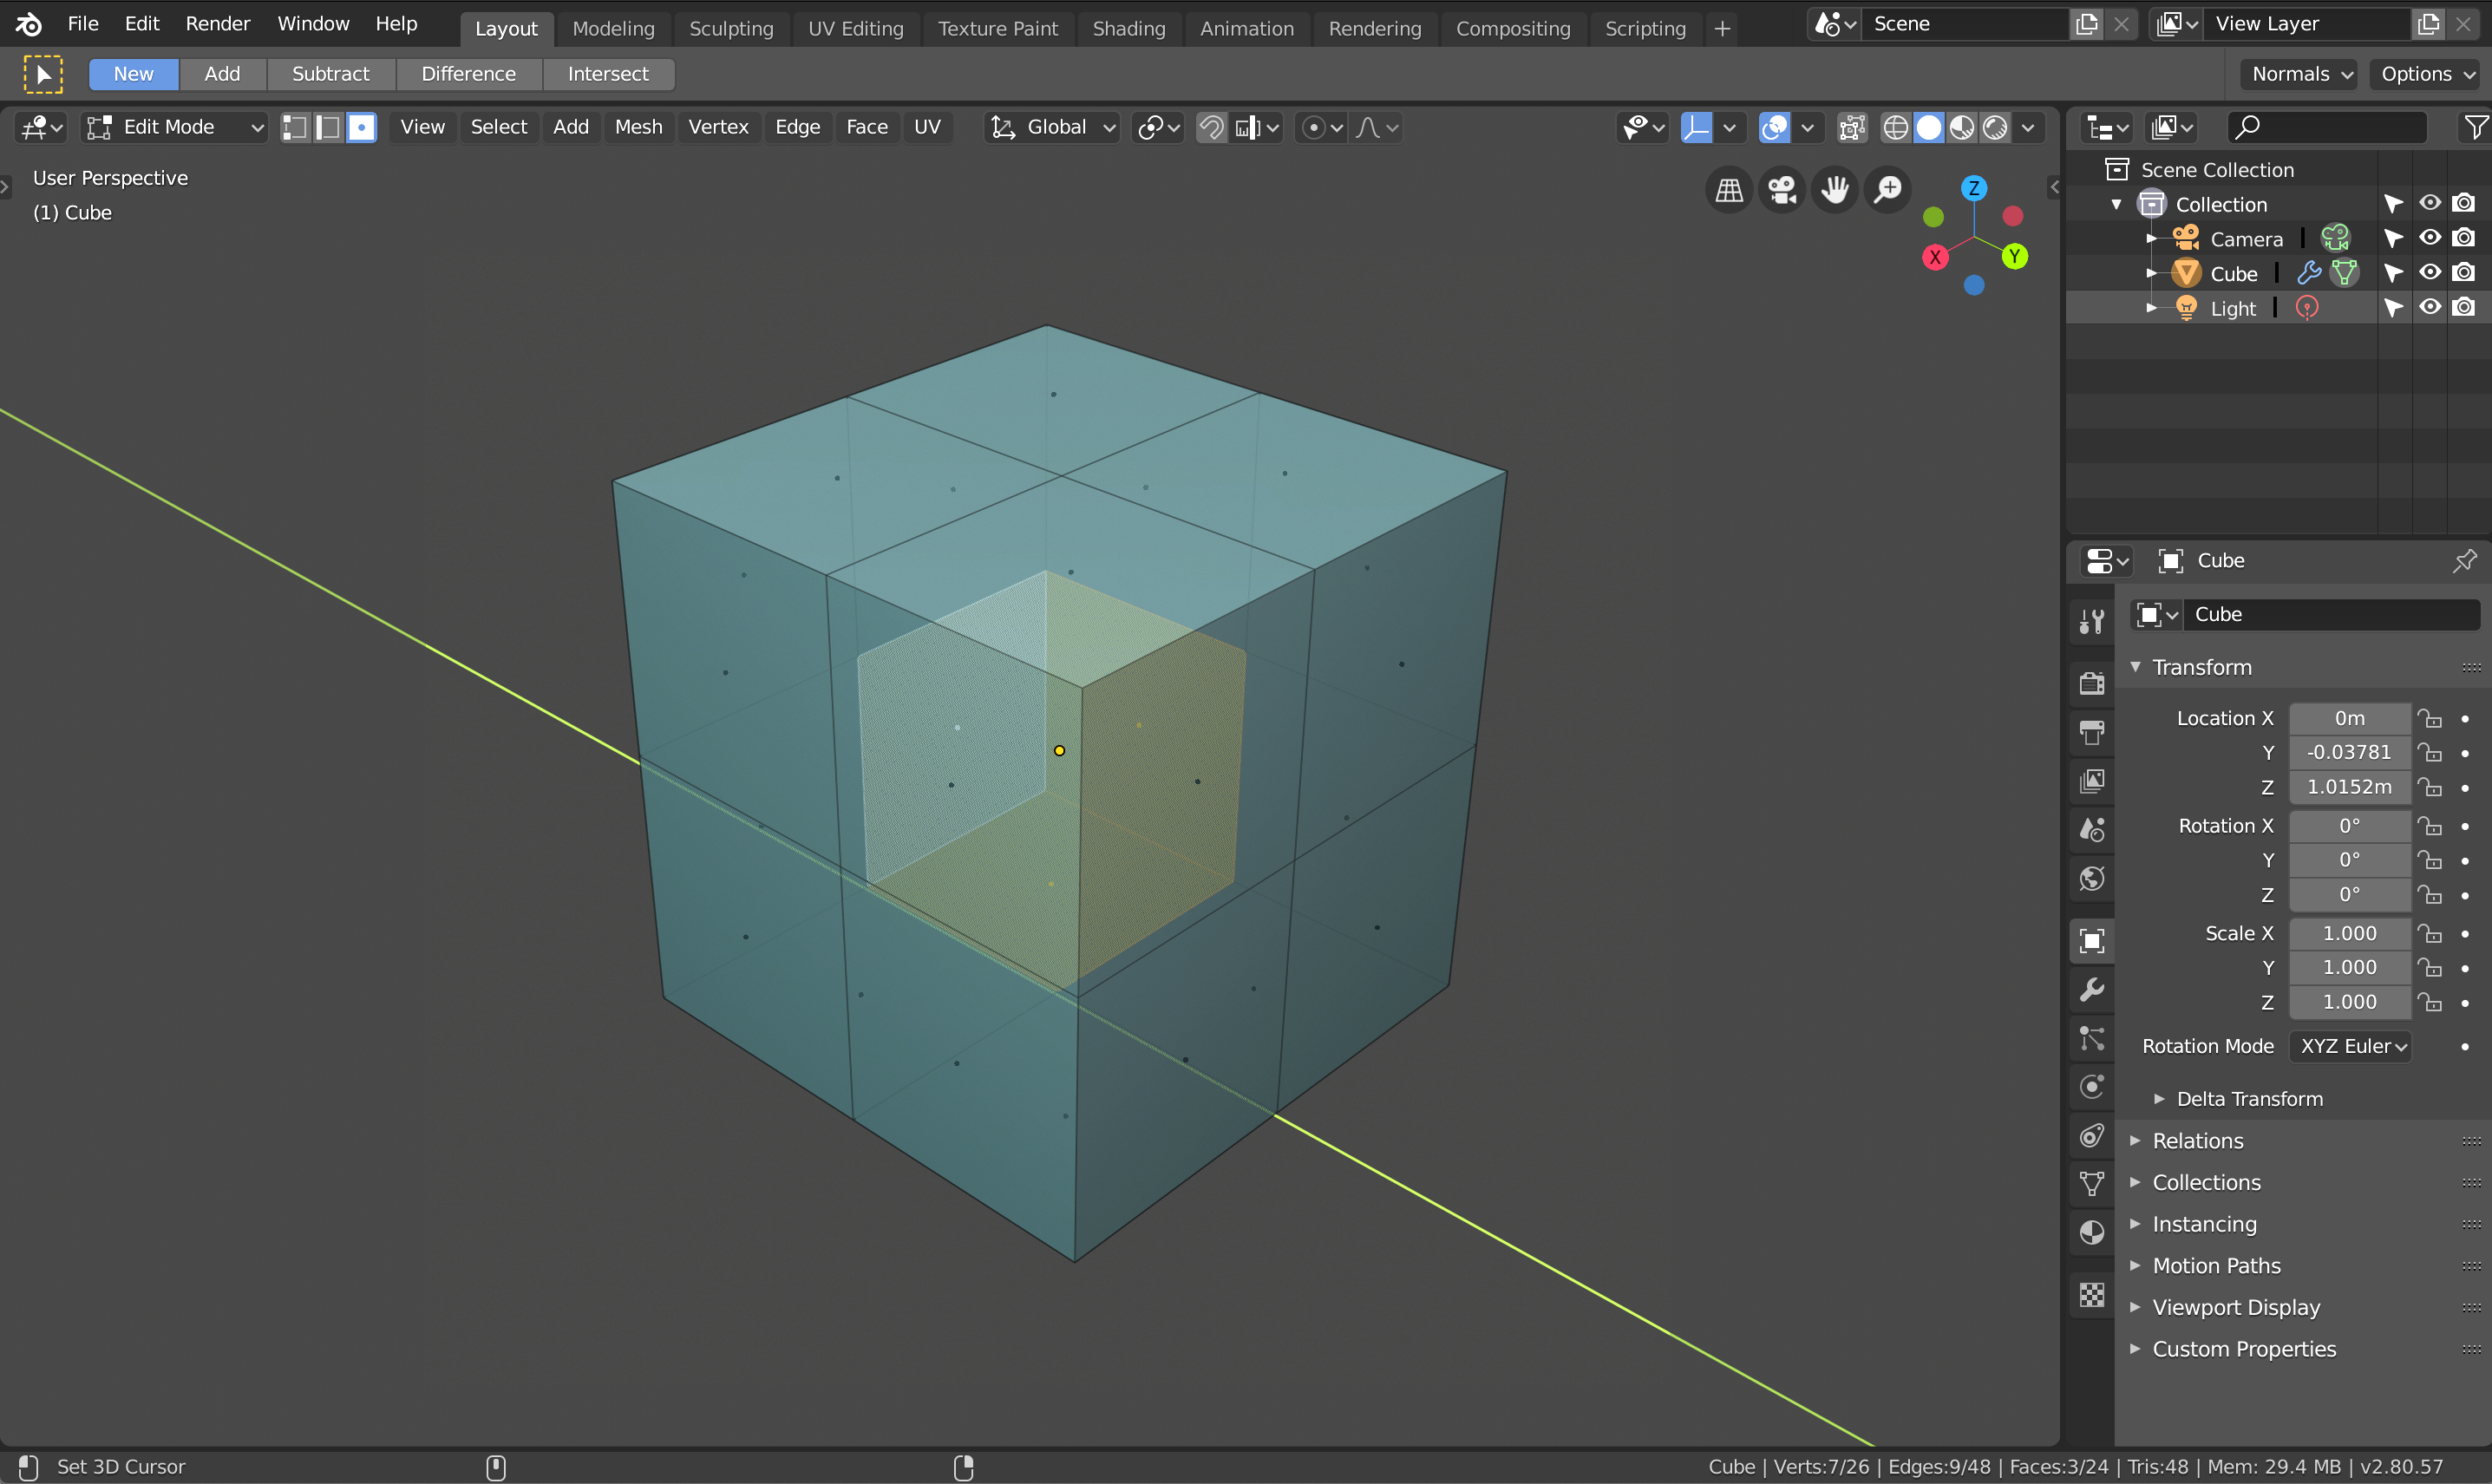Click the pan view hand icon
The width and height of the screenshot is (2492, 1484).
(1835, 189)
